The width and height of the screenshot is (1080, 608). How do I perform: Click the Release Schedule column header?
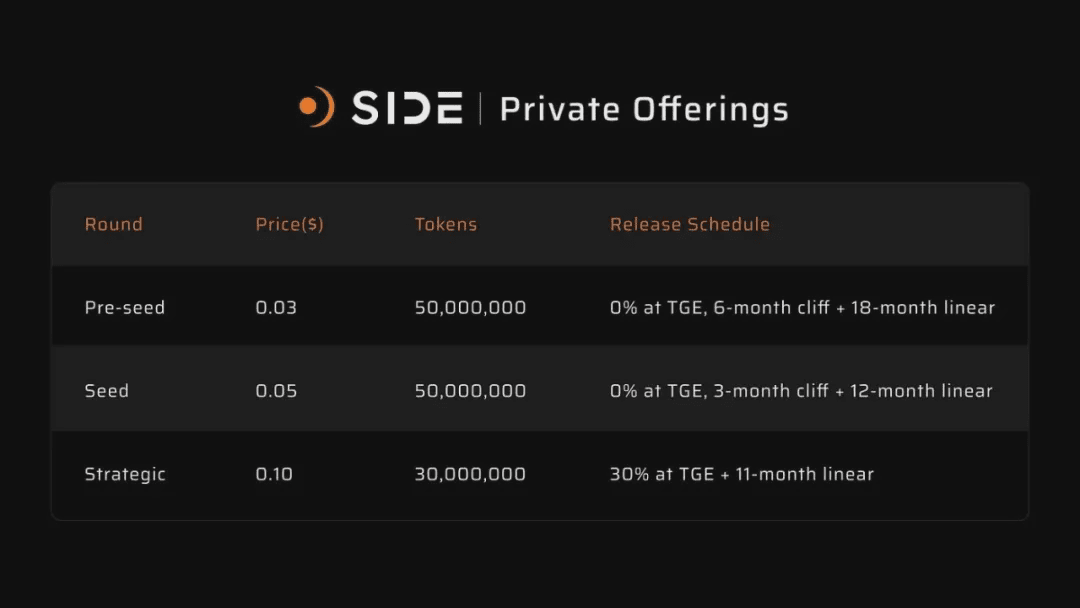pyautogui.click(x=690, y=224)
